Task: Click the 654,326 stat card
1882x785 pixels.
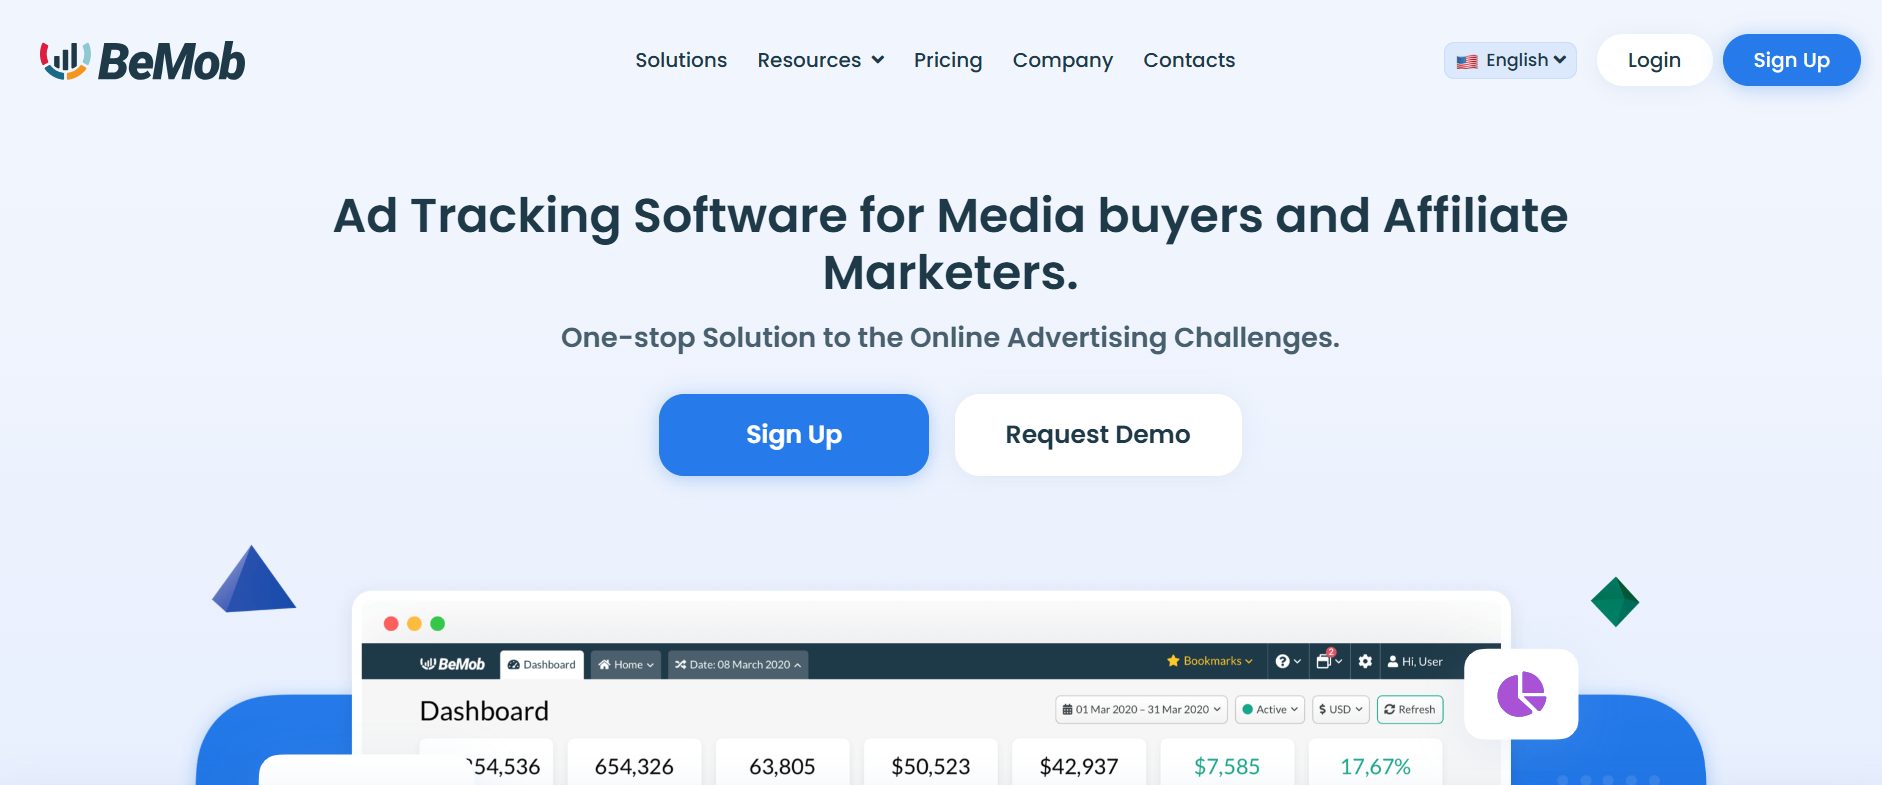Action: coord(634,763)
